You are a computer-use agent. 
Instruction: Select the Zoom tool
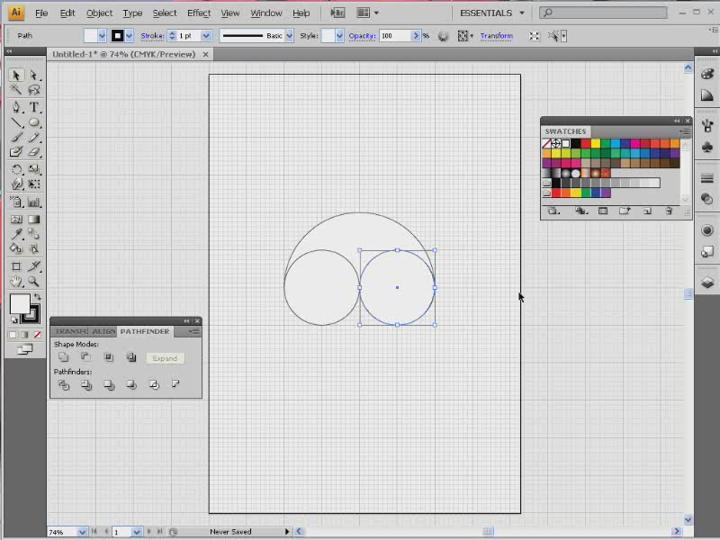click(x=34, y=281)
